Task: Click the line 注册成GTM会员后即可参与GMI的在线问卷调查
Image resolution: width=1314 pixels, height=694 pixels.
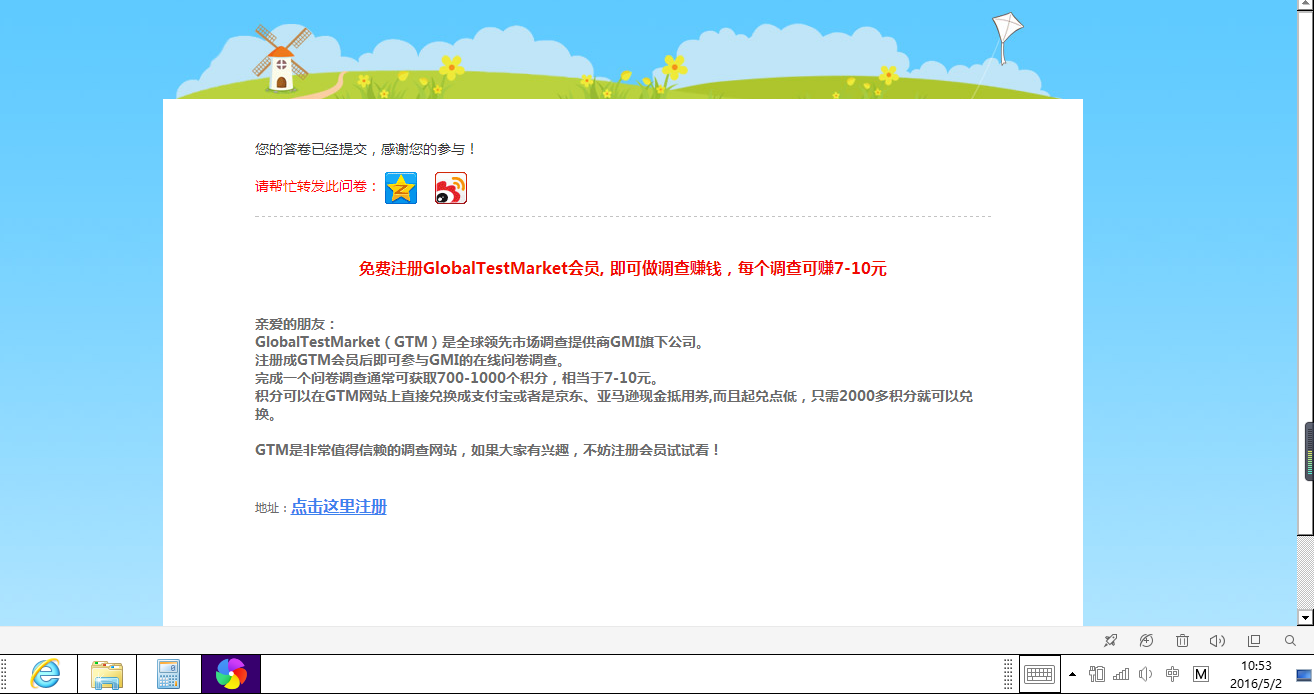Action: (x=412, y=360)
